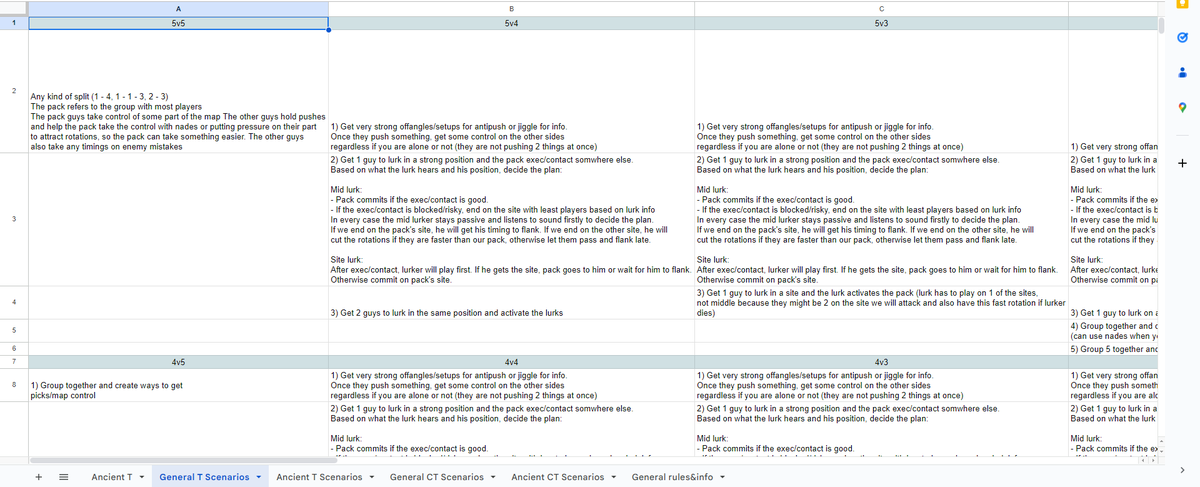Select row 3 header
This screenshot has height=487, width=1200.
[x=14, y=219]
